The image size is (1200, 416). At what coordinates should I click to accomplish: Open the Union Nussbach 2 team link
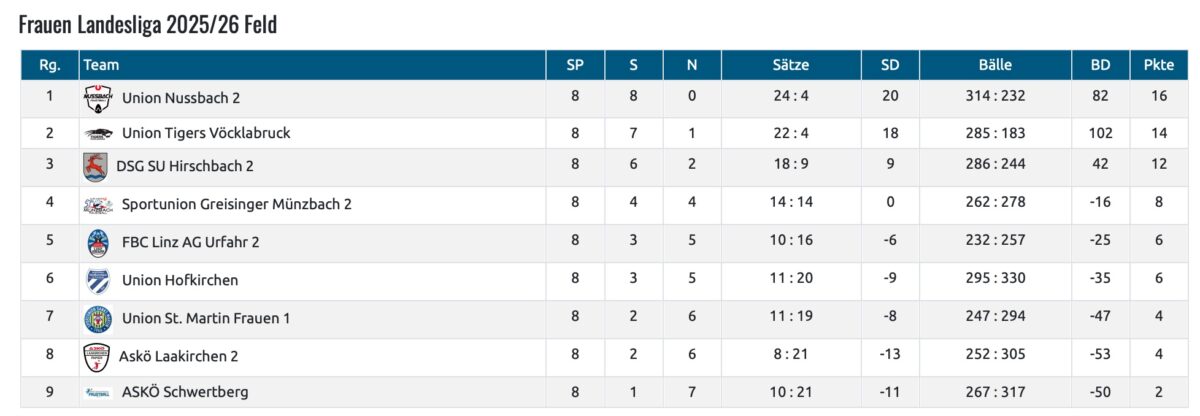click(181, 98)
